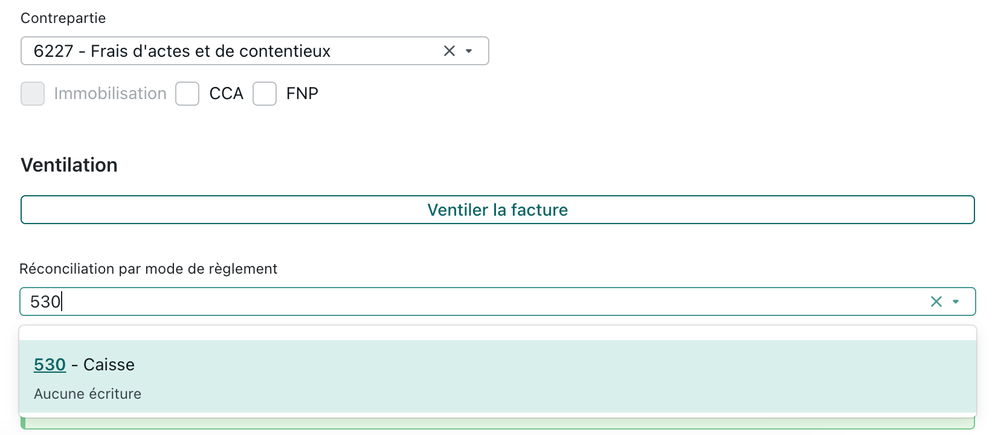This screenshot has width=998, height=435.
Task: Click the Aucune écriture subtitle in the suggestion
Action: pos(88,394)
